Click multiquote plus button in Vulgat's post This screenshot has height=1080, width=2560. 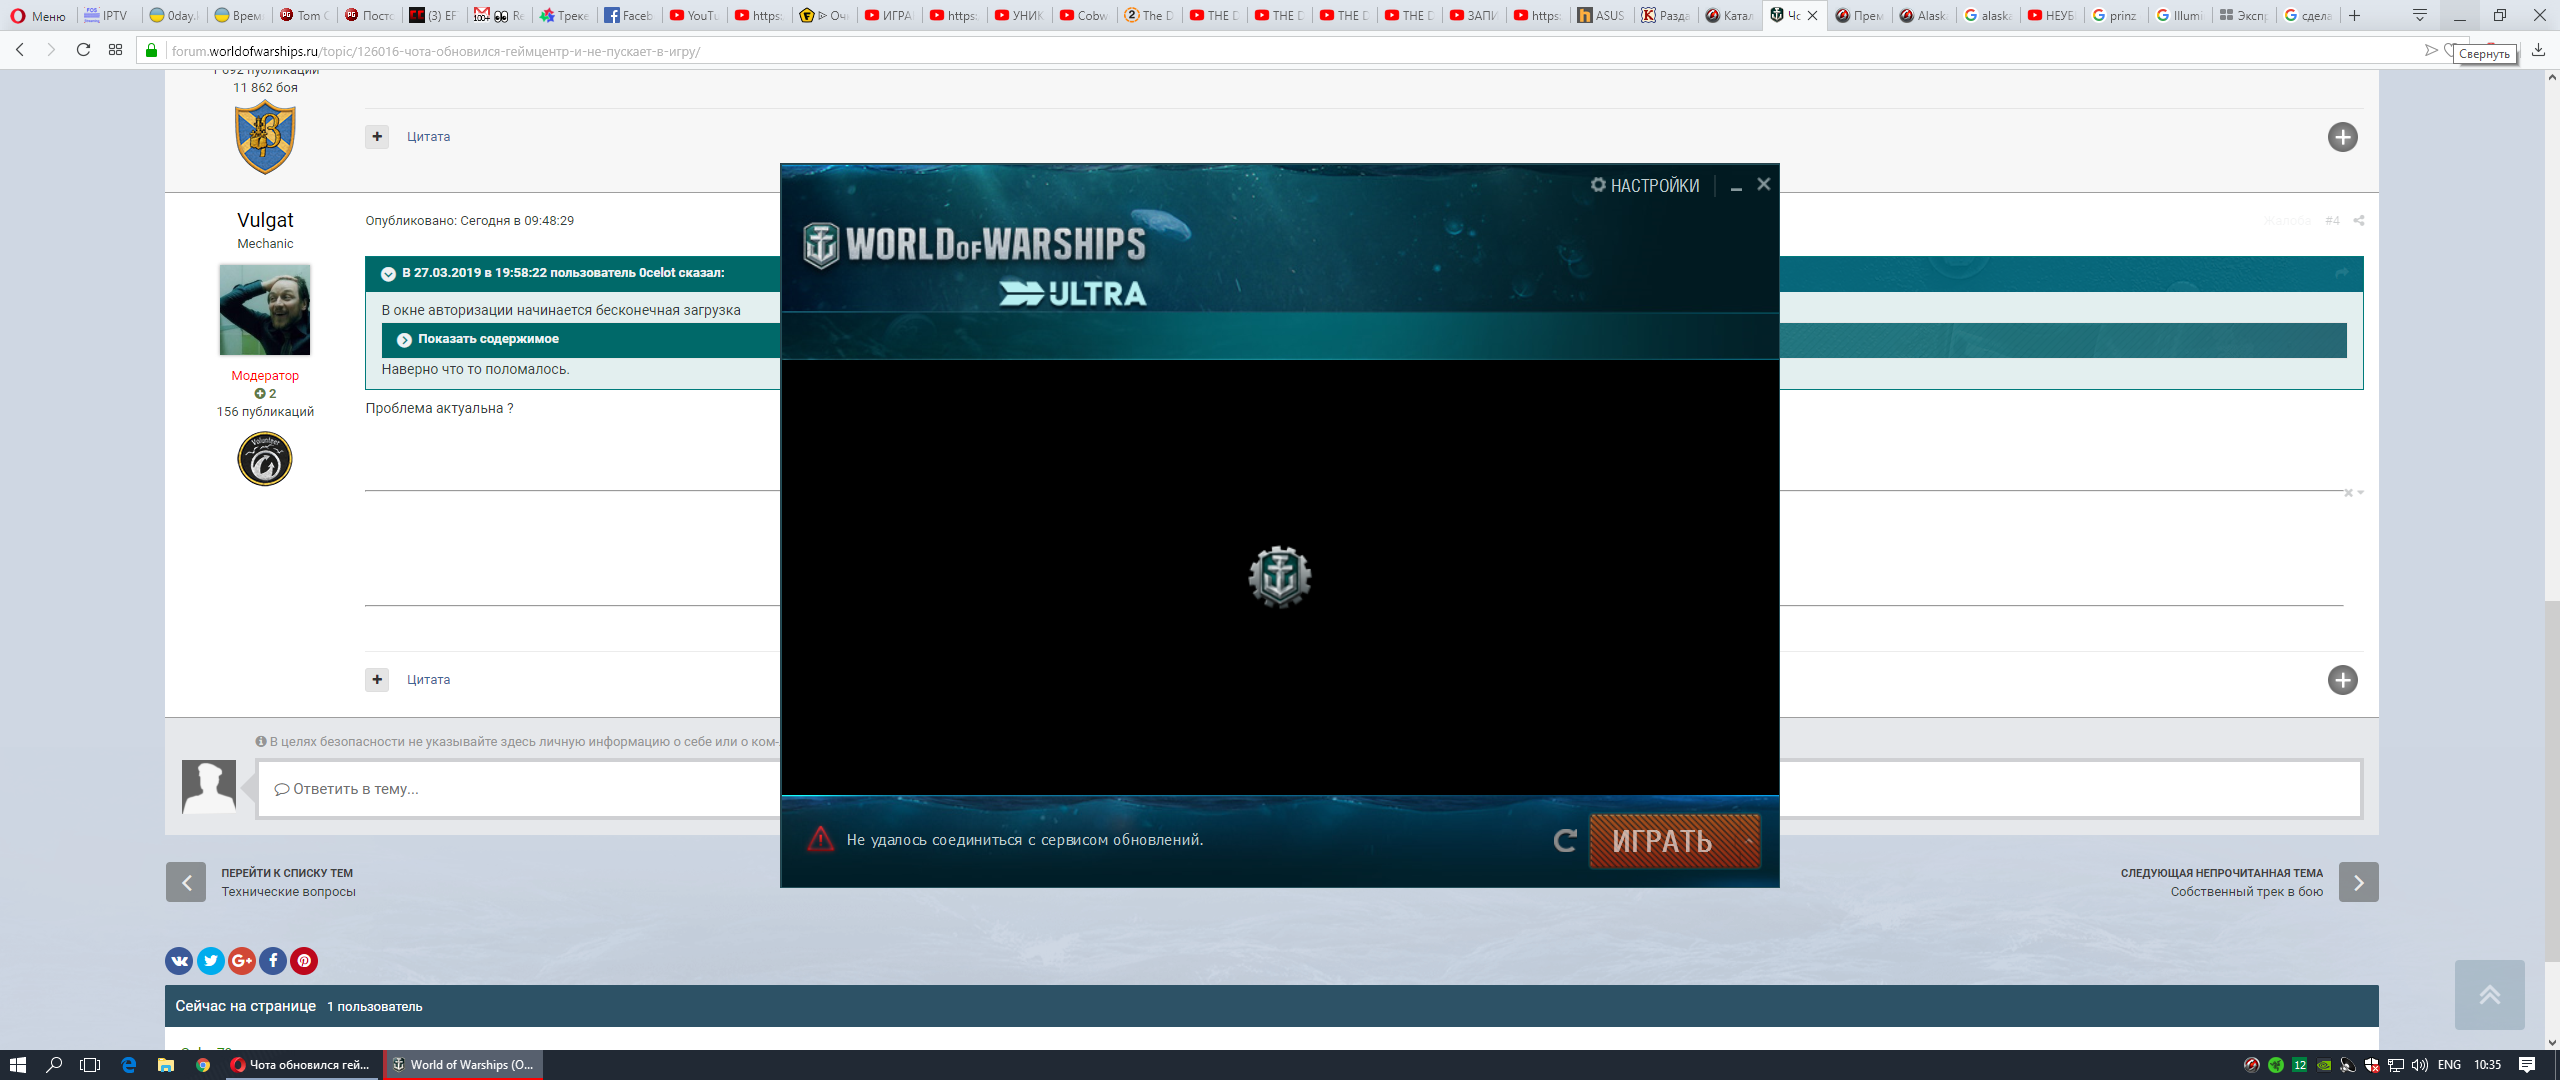(x=377, y=680)
